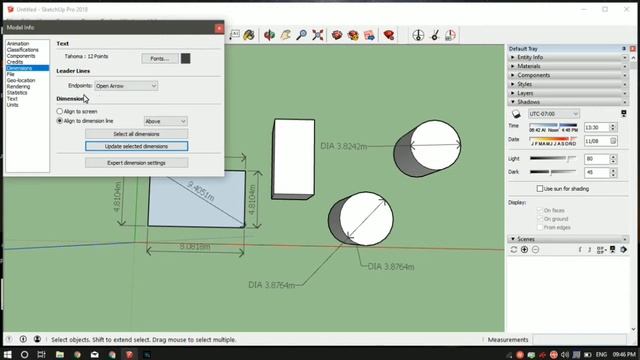Expand the Components panel
Viewport: 640px width, 360px height.
[567, 75]
